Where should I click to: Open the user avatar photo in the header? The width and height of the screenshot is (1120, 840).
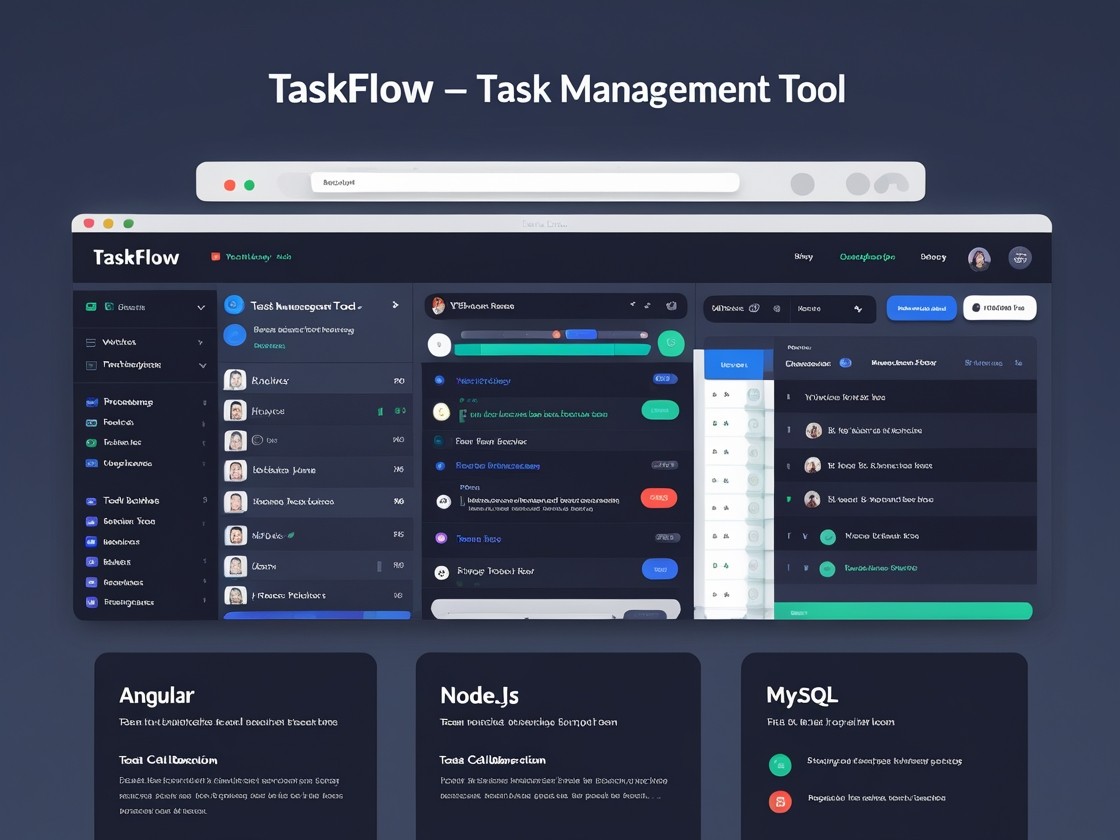tap(979, 258)
